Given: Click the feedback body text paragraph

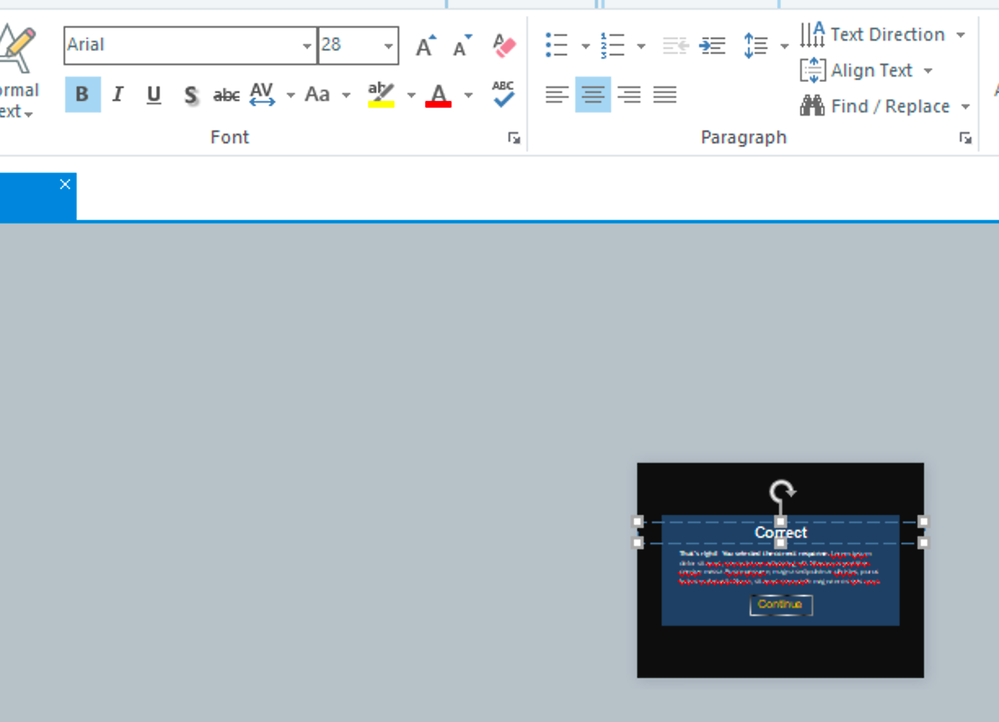Looking at the screenshot, I should pyautogui.click(x=780, y=567).
